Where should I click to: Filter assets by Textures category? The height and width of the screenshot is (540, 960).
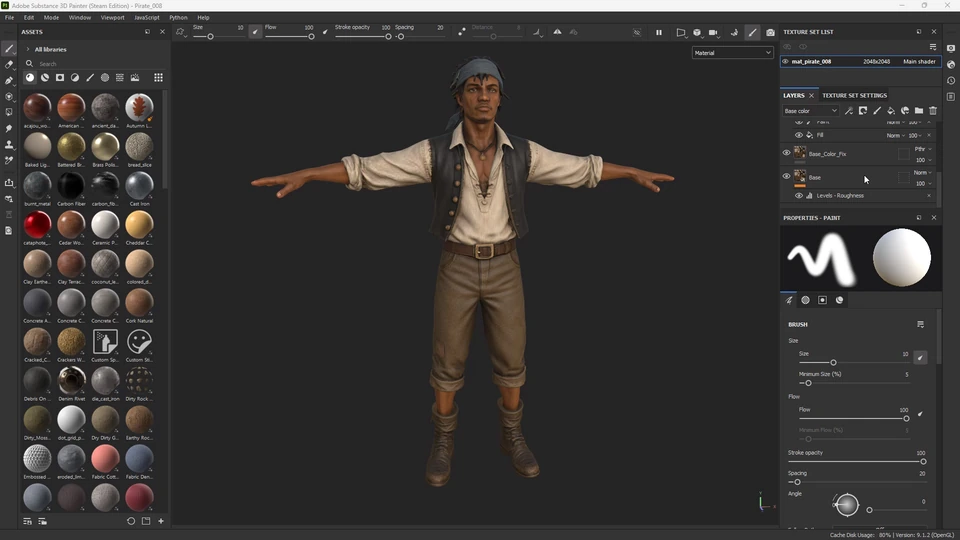pyautogui.click(x=120, y=78)
